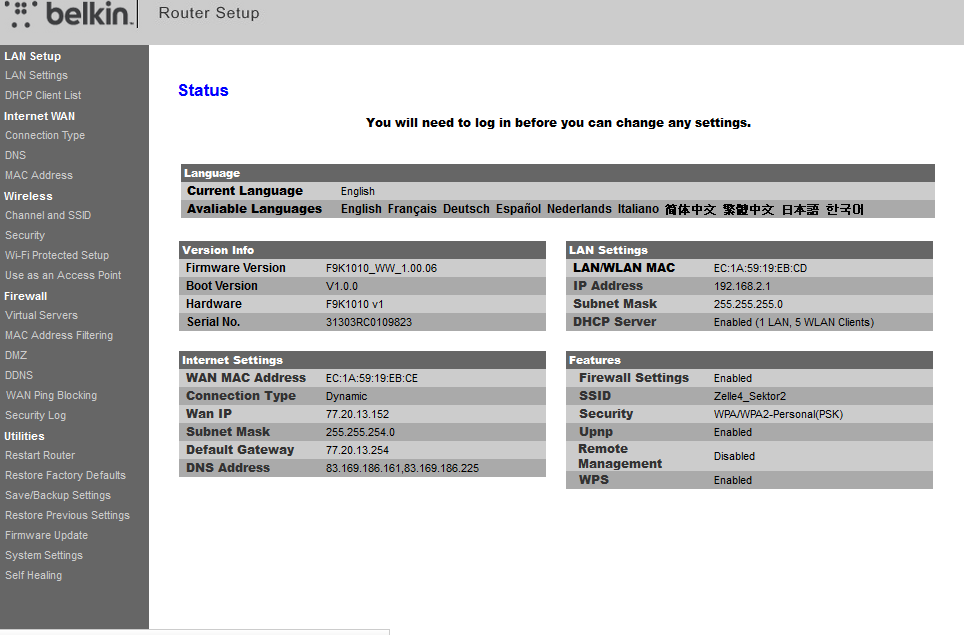Click the Firewall section header

point(25,296)
